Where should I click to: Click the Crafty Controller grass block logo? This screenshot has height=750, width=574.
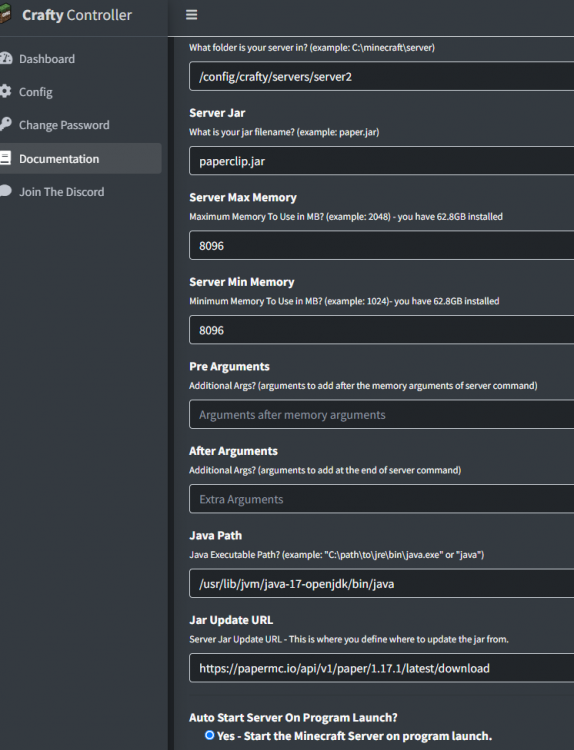(5, 15)
